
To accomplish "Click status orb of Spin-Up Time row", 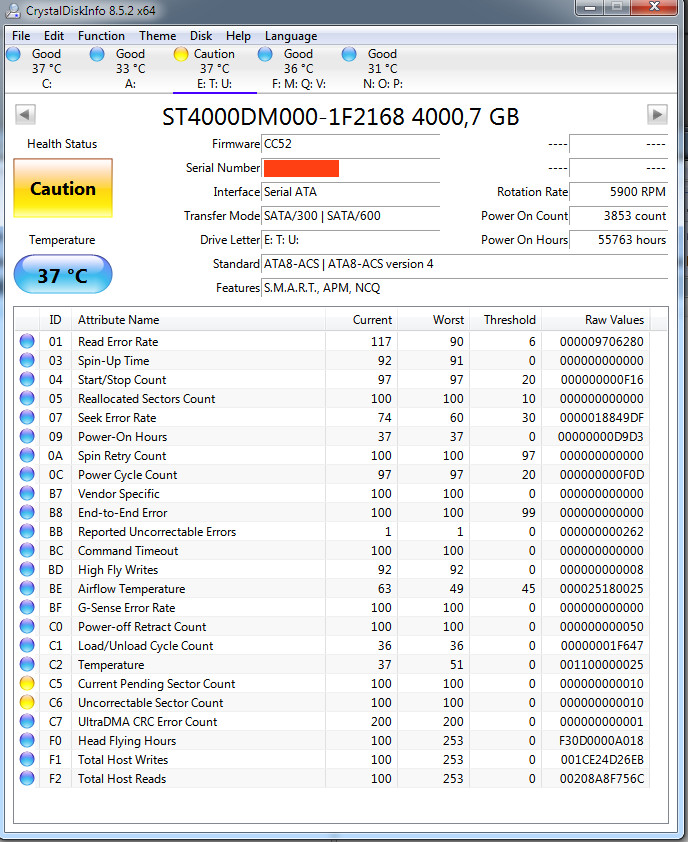I will click(27, 360).
